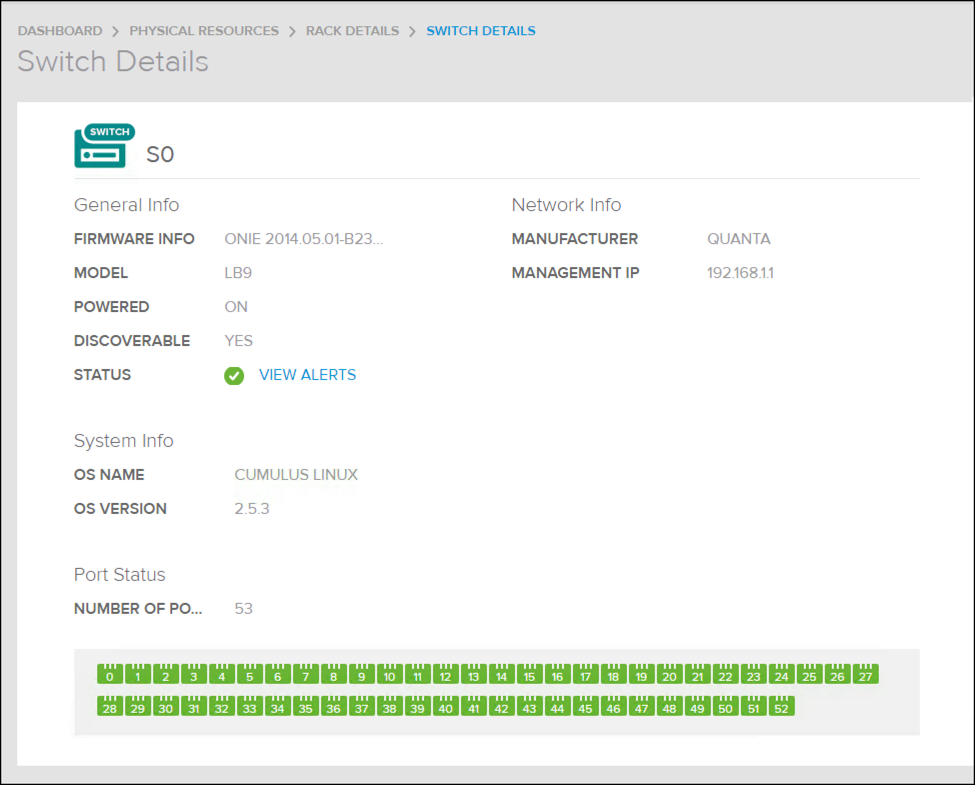
Task: Select port 10 in the port grid
Action: 389,675
